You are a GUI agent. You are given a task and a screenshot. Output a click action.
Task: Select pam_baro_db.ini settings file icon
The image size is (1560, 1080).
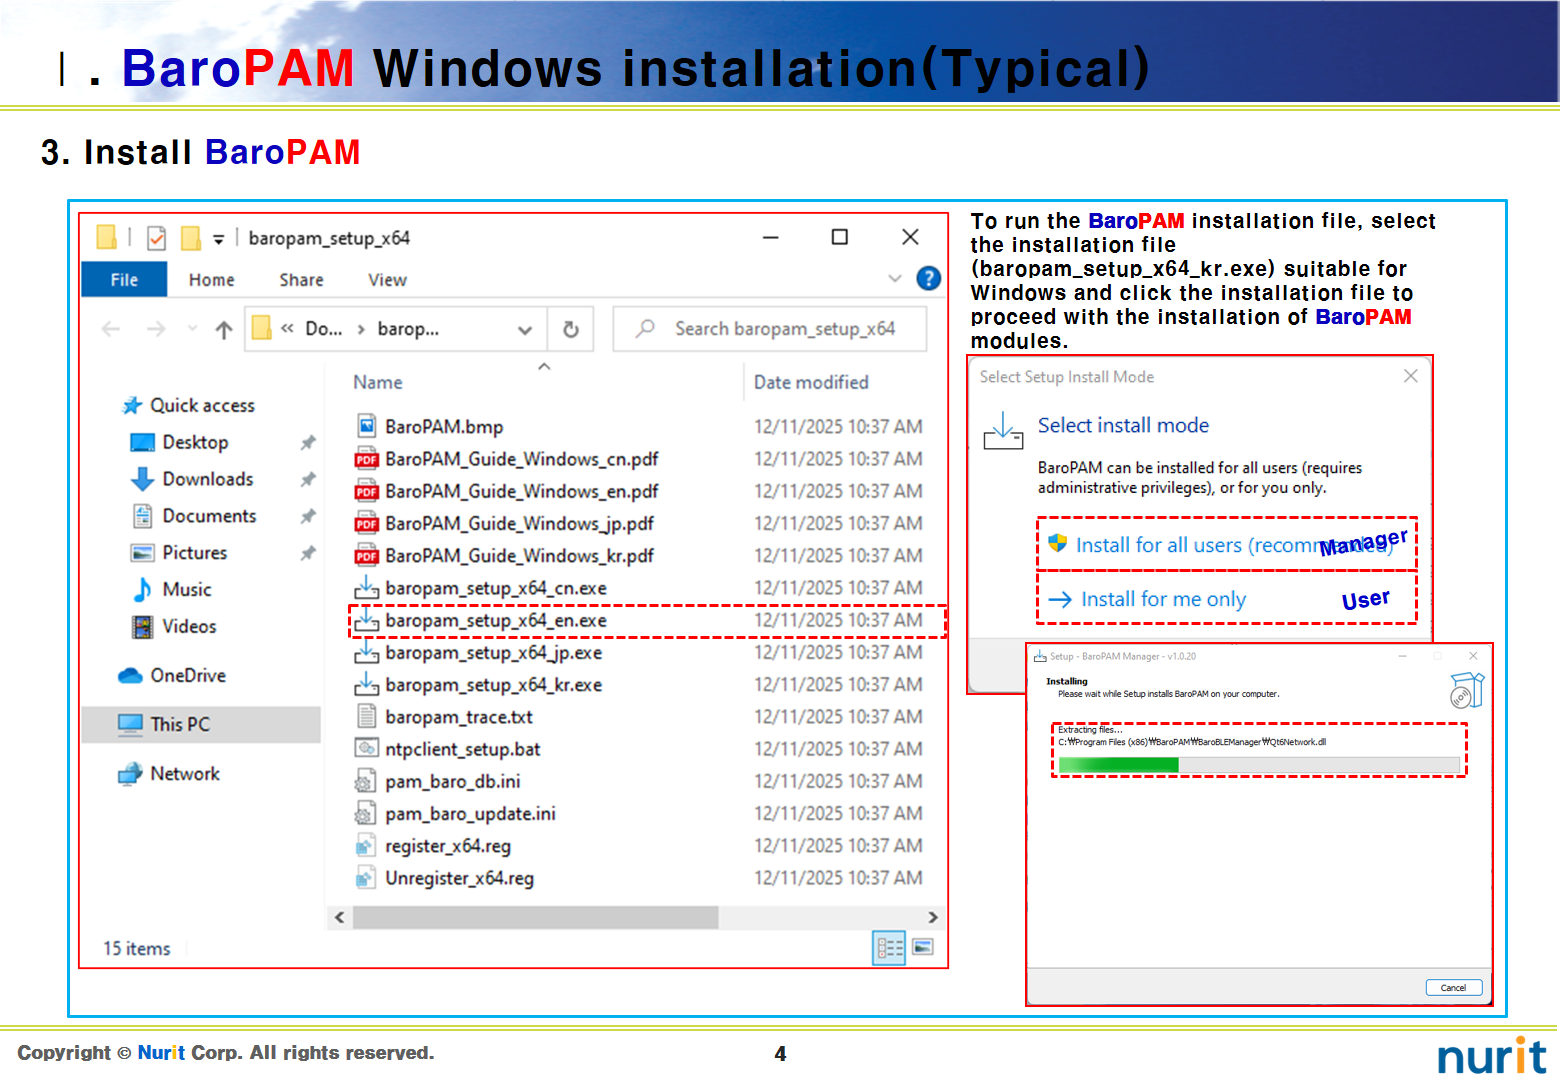[x=367, y=781]
